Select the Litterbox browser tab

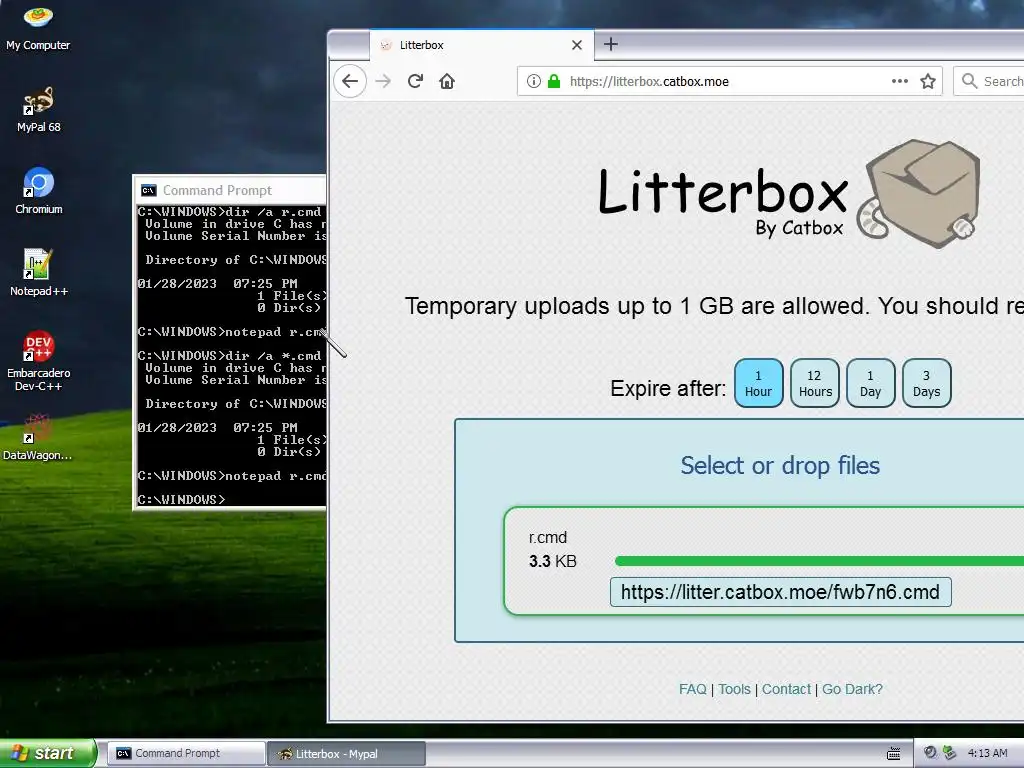pos(481,45)
